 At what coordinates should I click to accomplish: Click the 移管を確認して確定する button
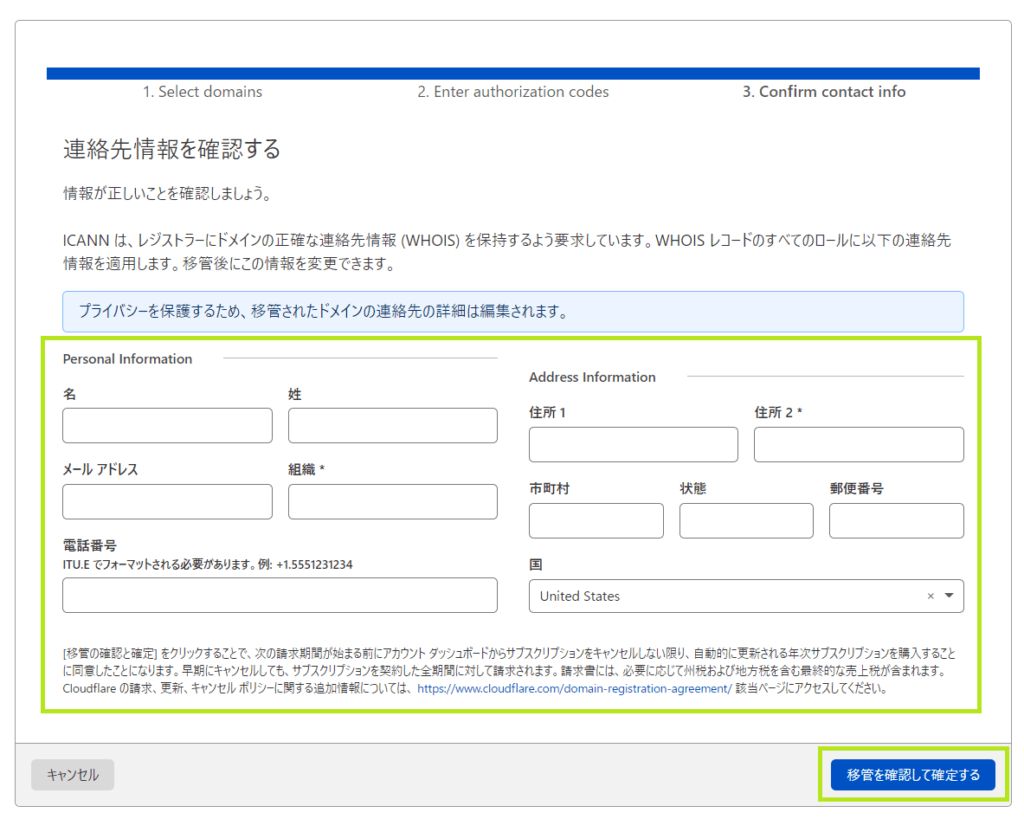(913, 774)
